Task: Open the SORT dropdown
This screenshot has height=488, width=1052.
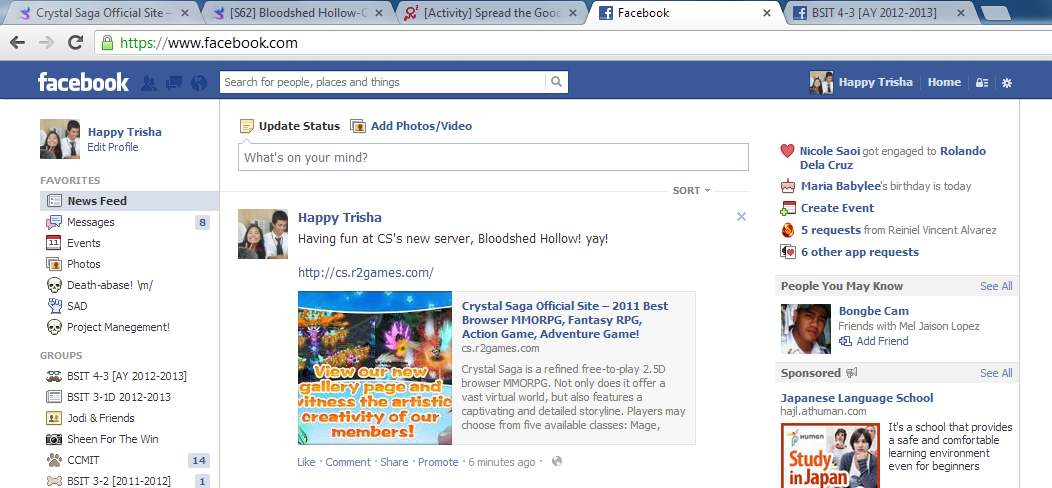Action: 691,190
